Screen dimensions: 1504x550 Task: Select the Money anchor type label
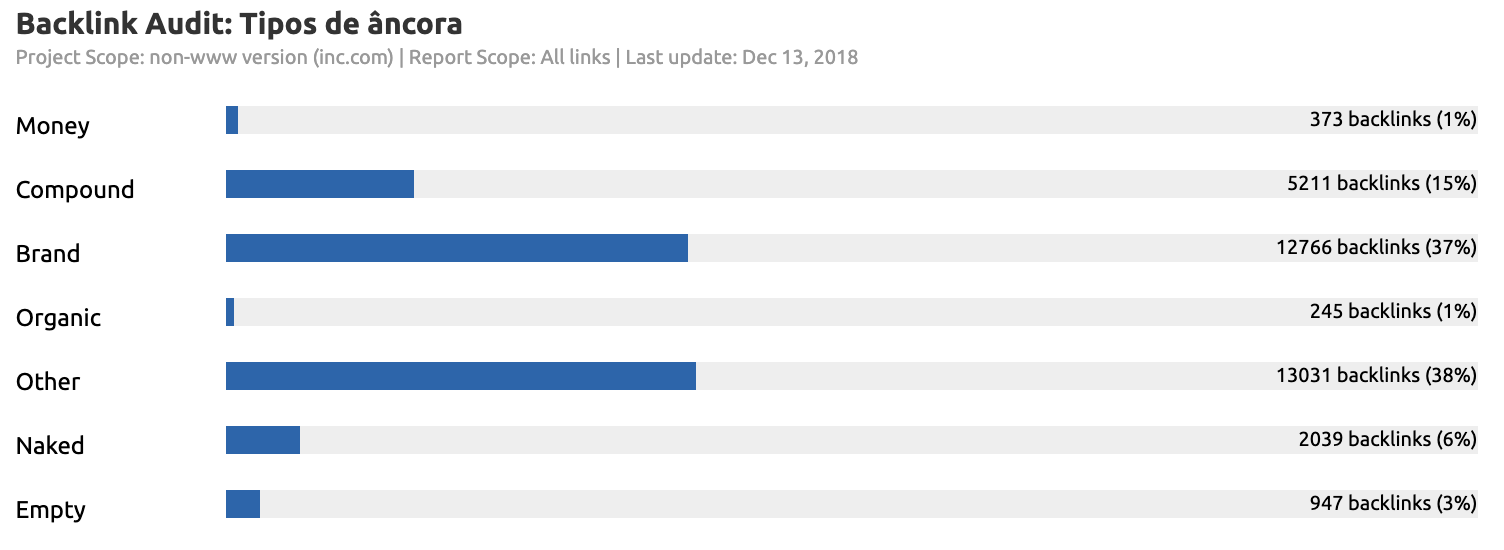tap(53, 126)
